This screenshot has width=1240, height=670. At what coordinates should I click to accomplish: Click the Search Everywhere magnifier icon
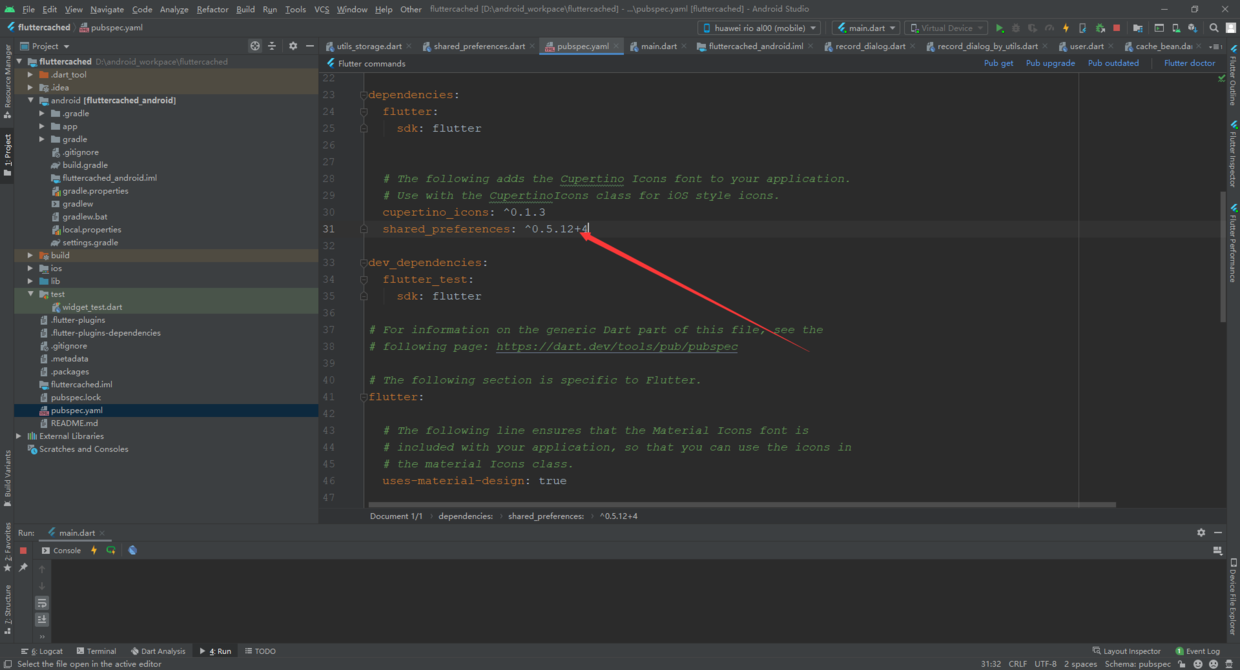pyautogui.click(x=1214, y=28)
